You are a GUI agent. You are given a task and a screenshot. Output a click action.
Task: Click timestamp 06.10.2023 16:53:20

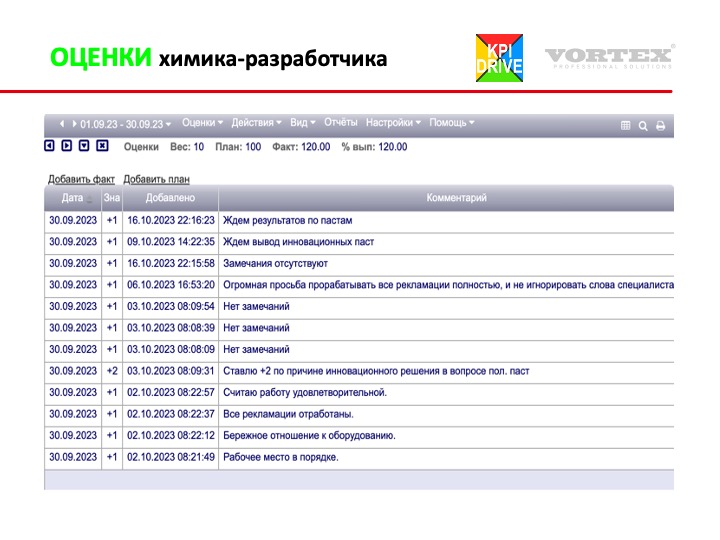[x=171, y=285]
